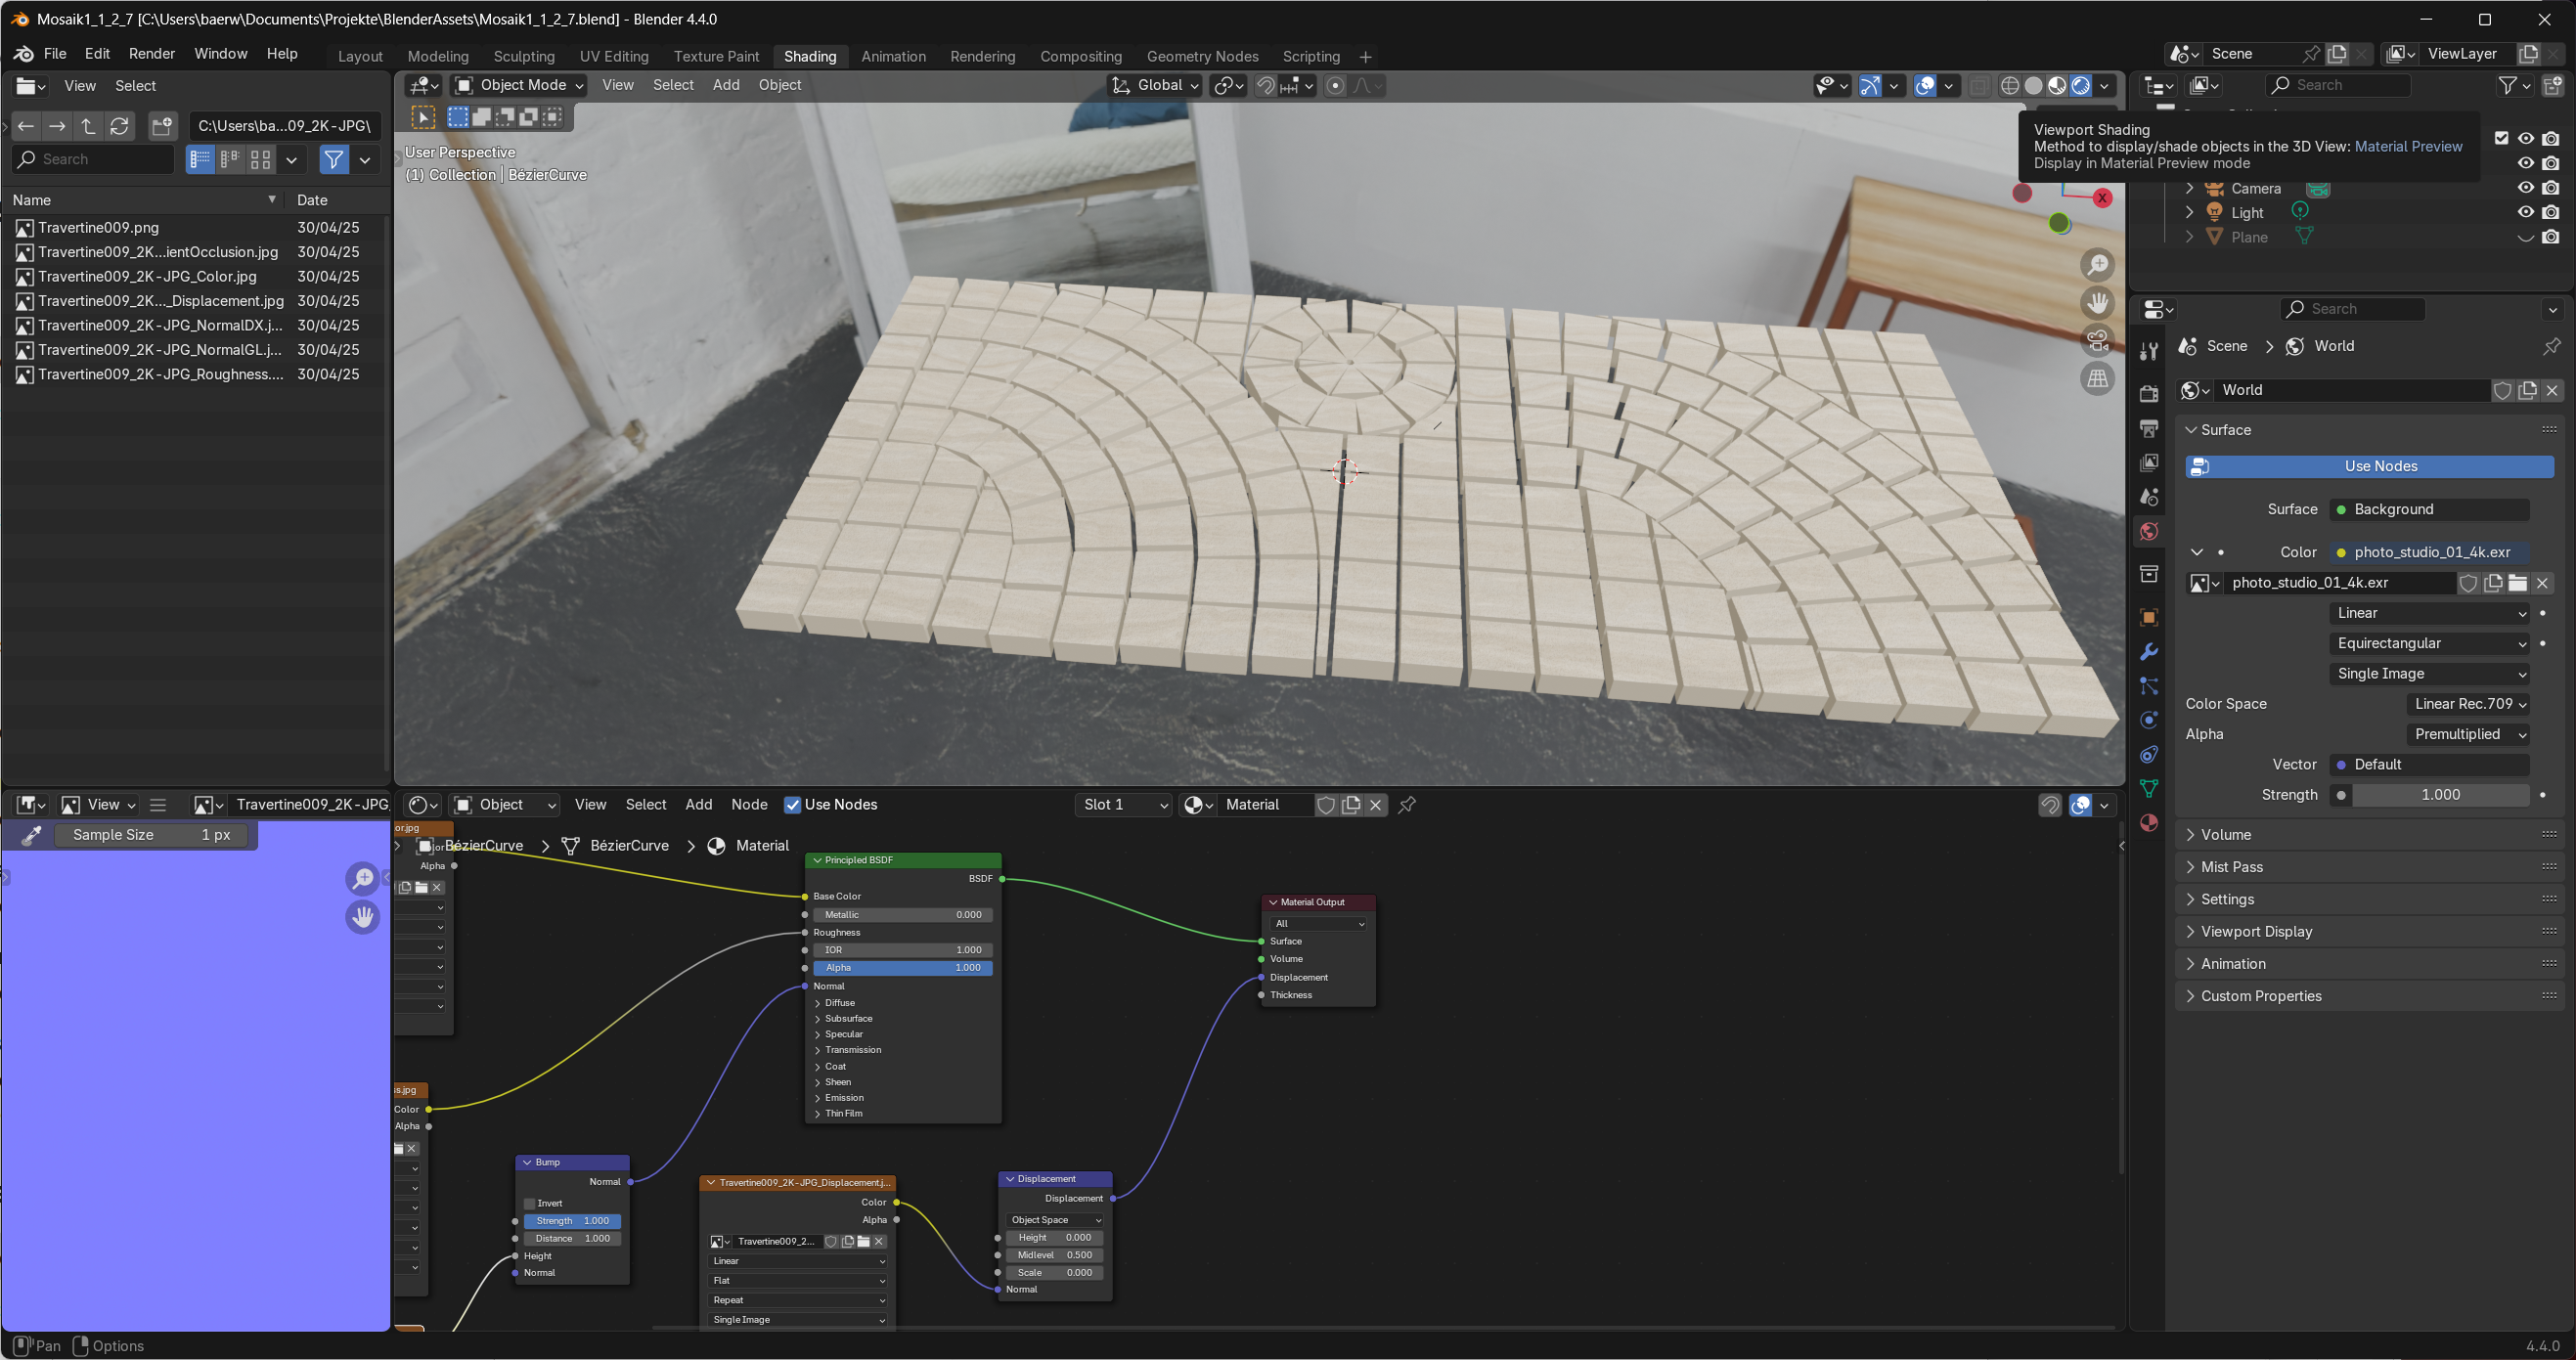Open the Material properties tab icon

[2148, 823]
